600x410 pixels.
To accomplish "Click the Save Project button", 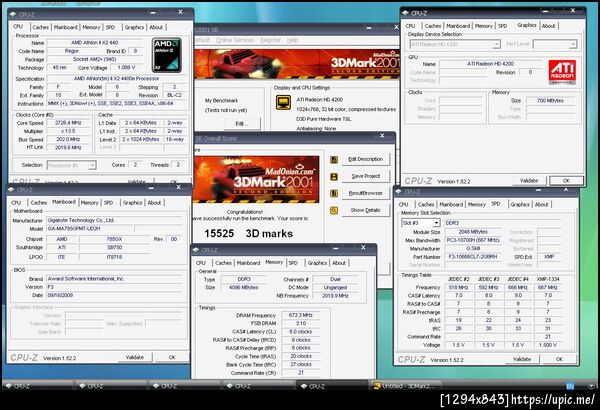I will (x=365, y=176).
